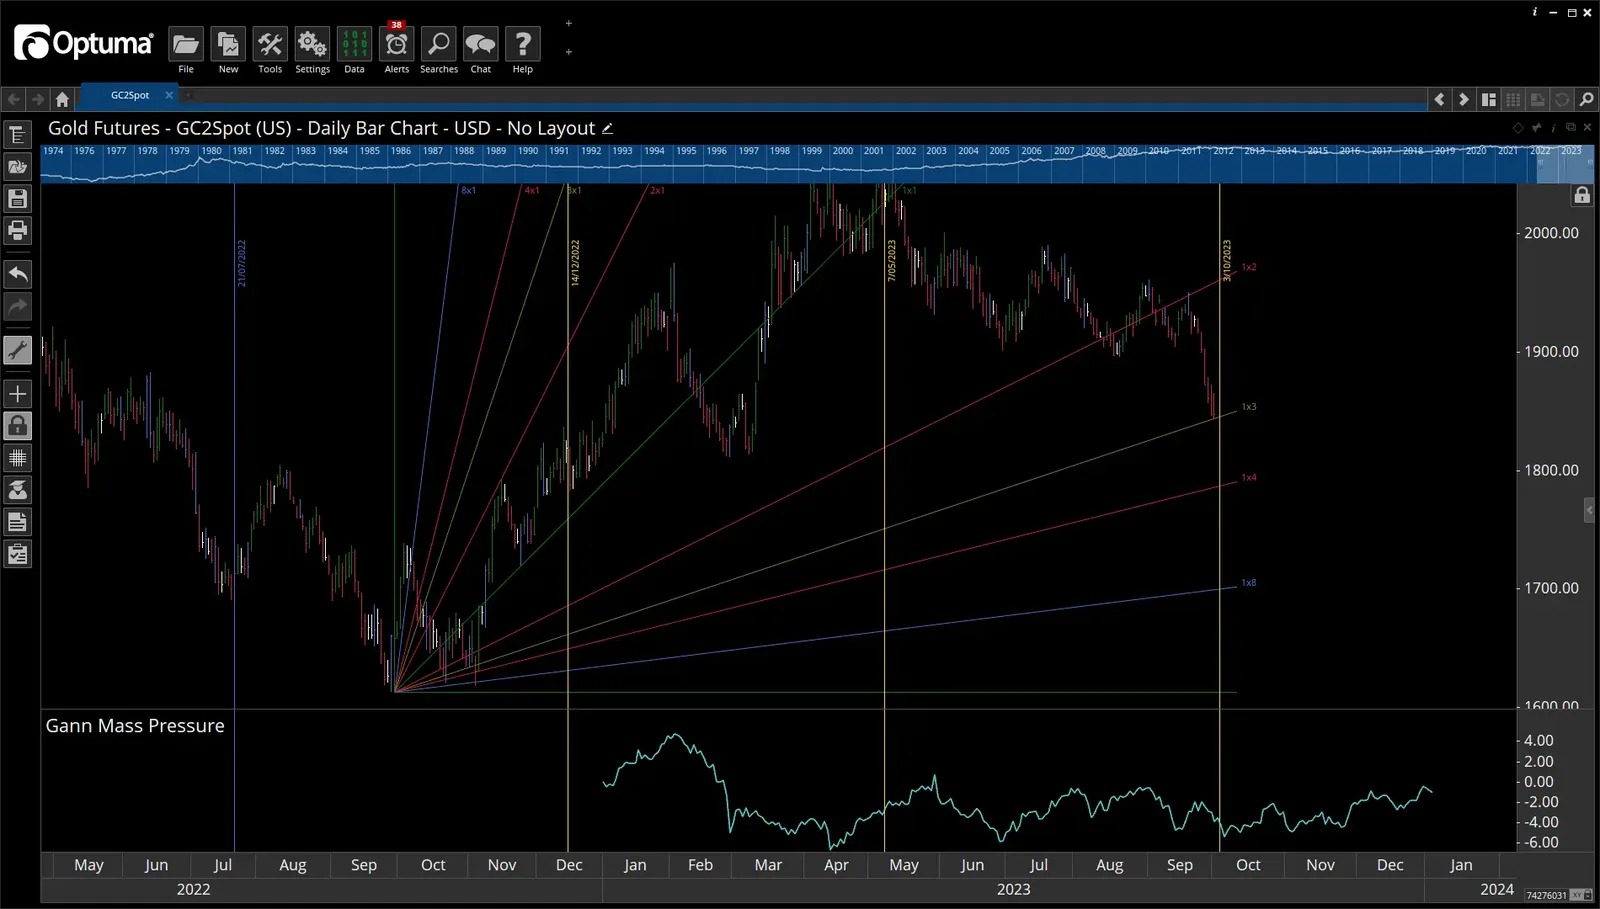Click the chart diamond icon

pyautogui.click(x=1518, y=128)
